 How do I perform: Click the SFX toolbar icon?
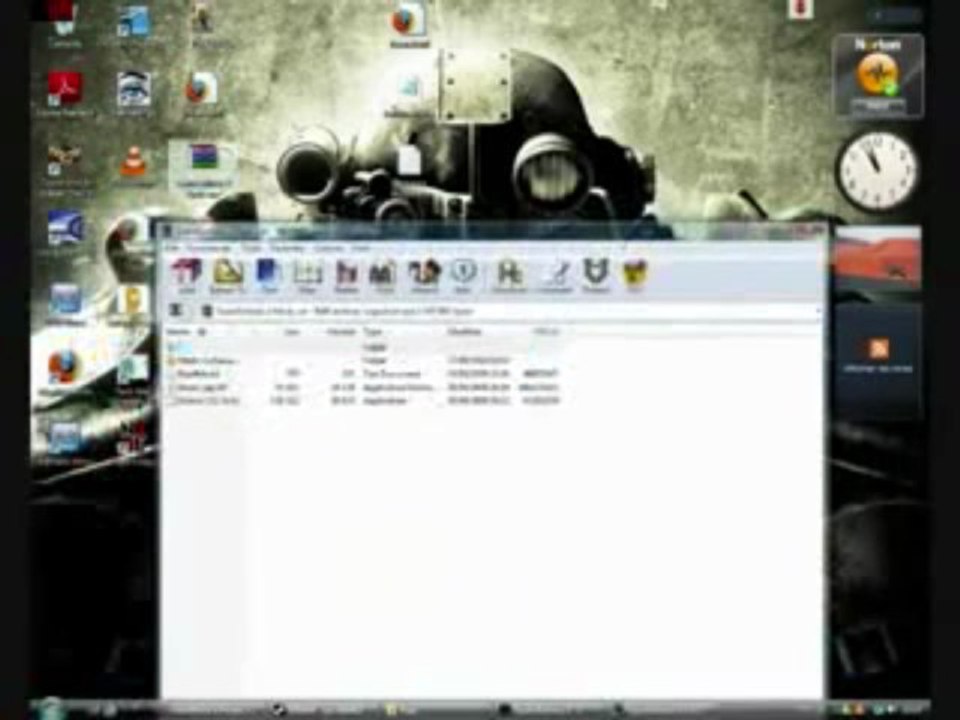[x=634, y=275]
